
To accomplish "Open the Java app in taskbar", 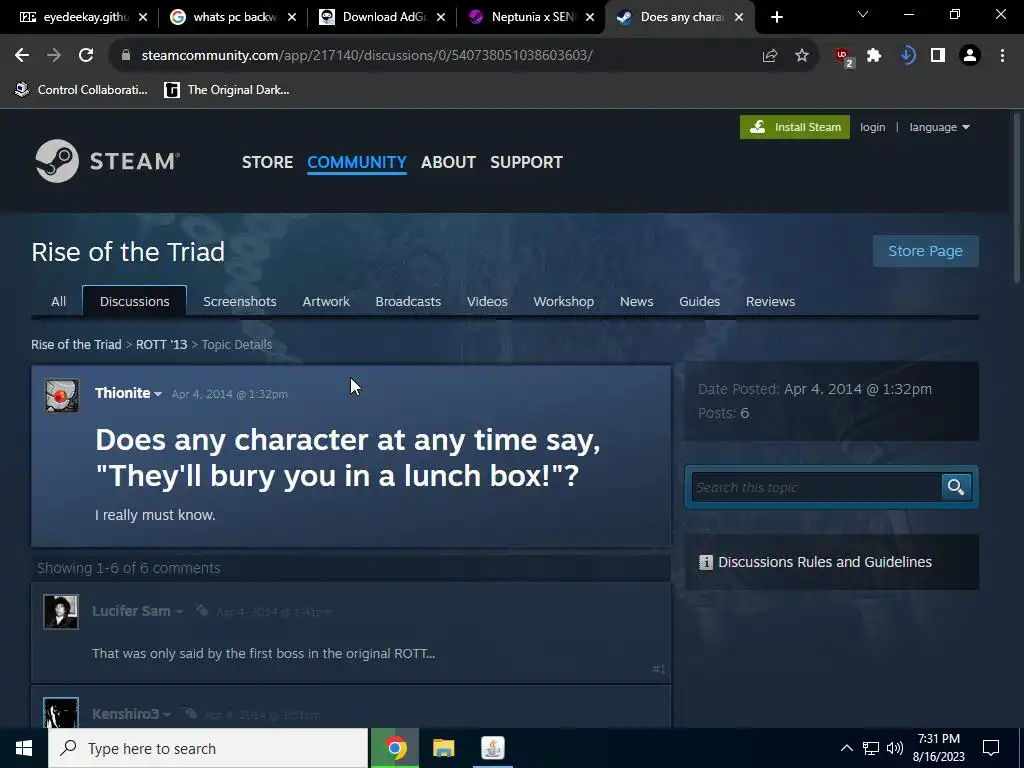I will (492, 748).
